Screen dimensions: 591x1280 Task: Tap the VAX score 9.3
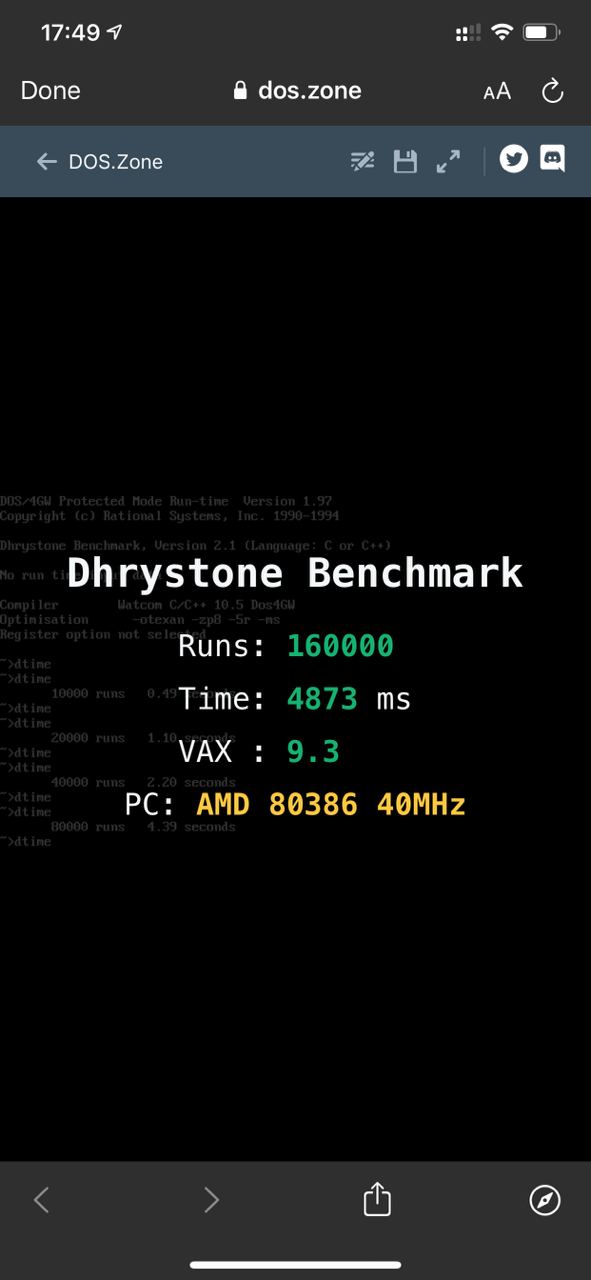pyautogui.click(x=313, y=751)
